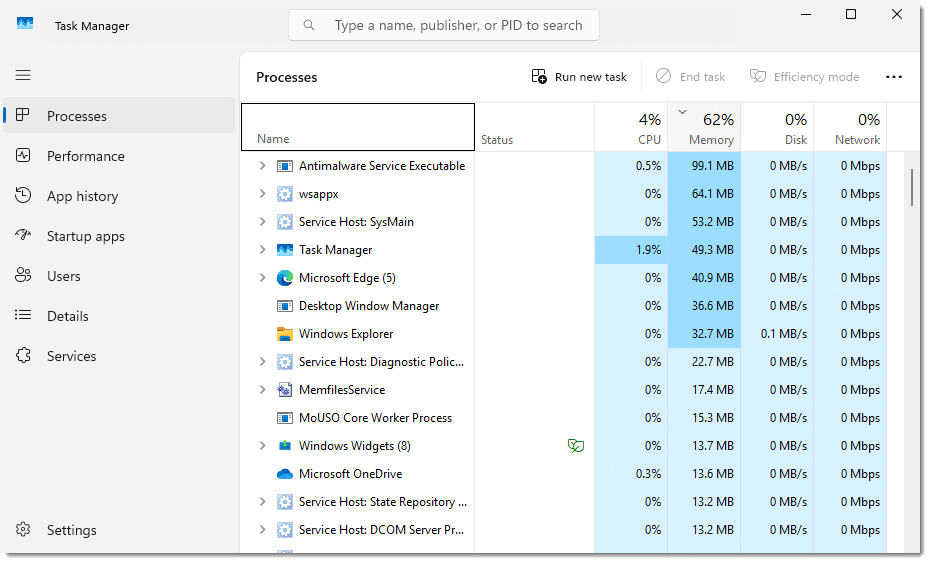This screenshot has width=930, height=563.
Task: Expand the MemfilesService row
Action: point(262,389)
